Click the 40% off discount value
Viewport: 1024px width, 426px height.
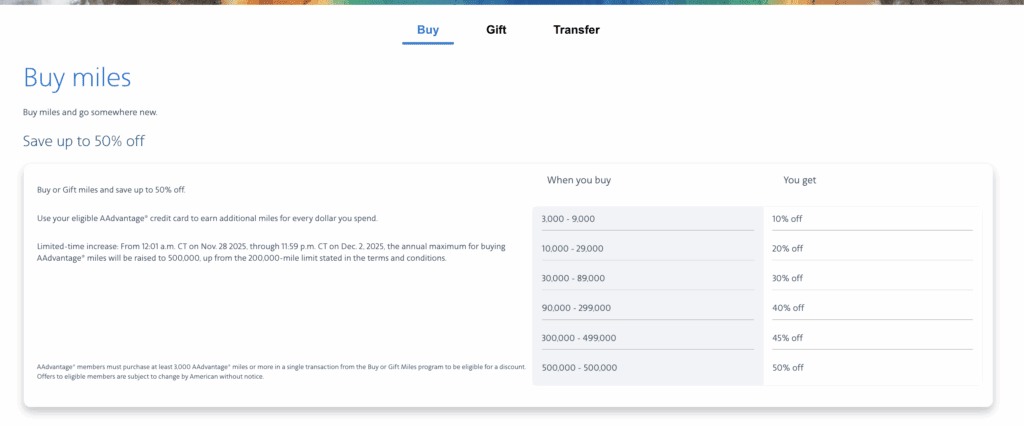(x=788, y=308)
